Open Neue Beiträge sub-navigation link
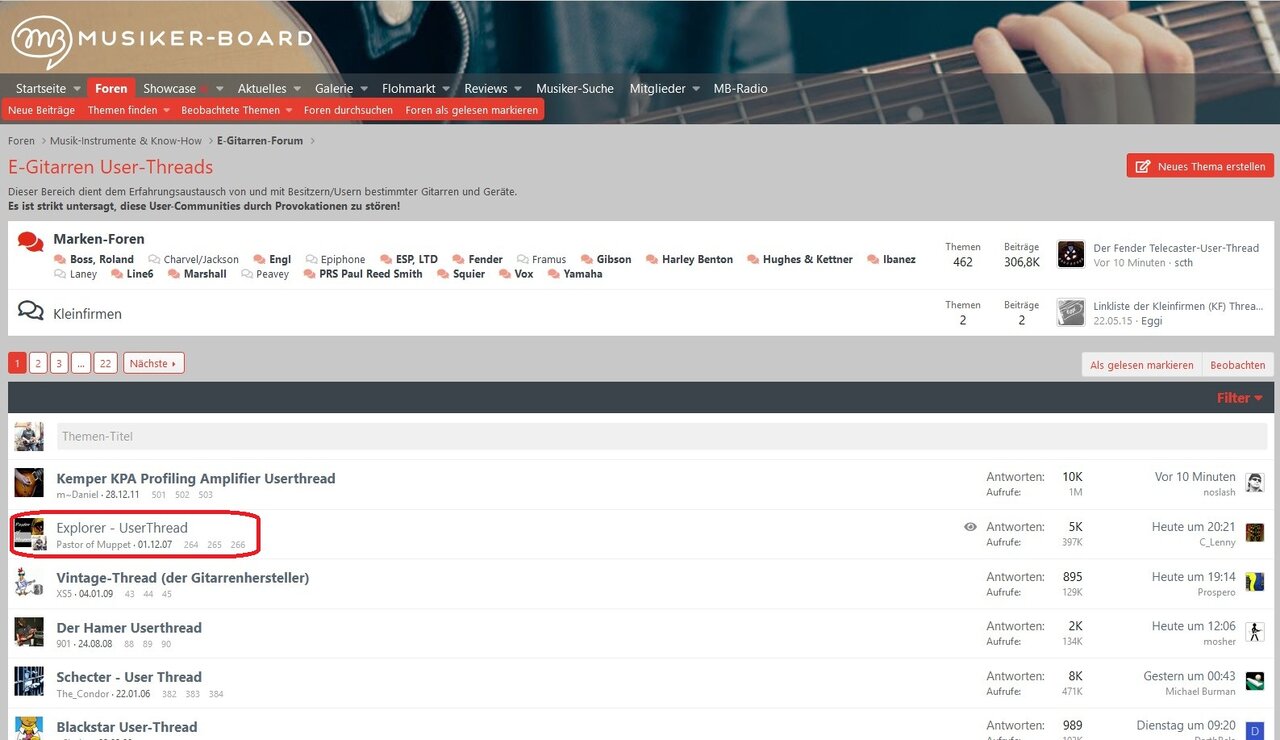Viewport: 1280px width, 740px height. point(42,110)
